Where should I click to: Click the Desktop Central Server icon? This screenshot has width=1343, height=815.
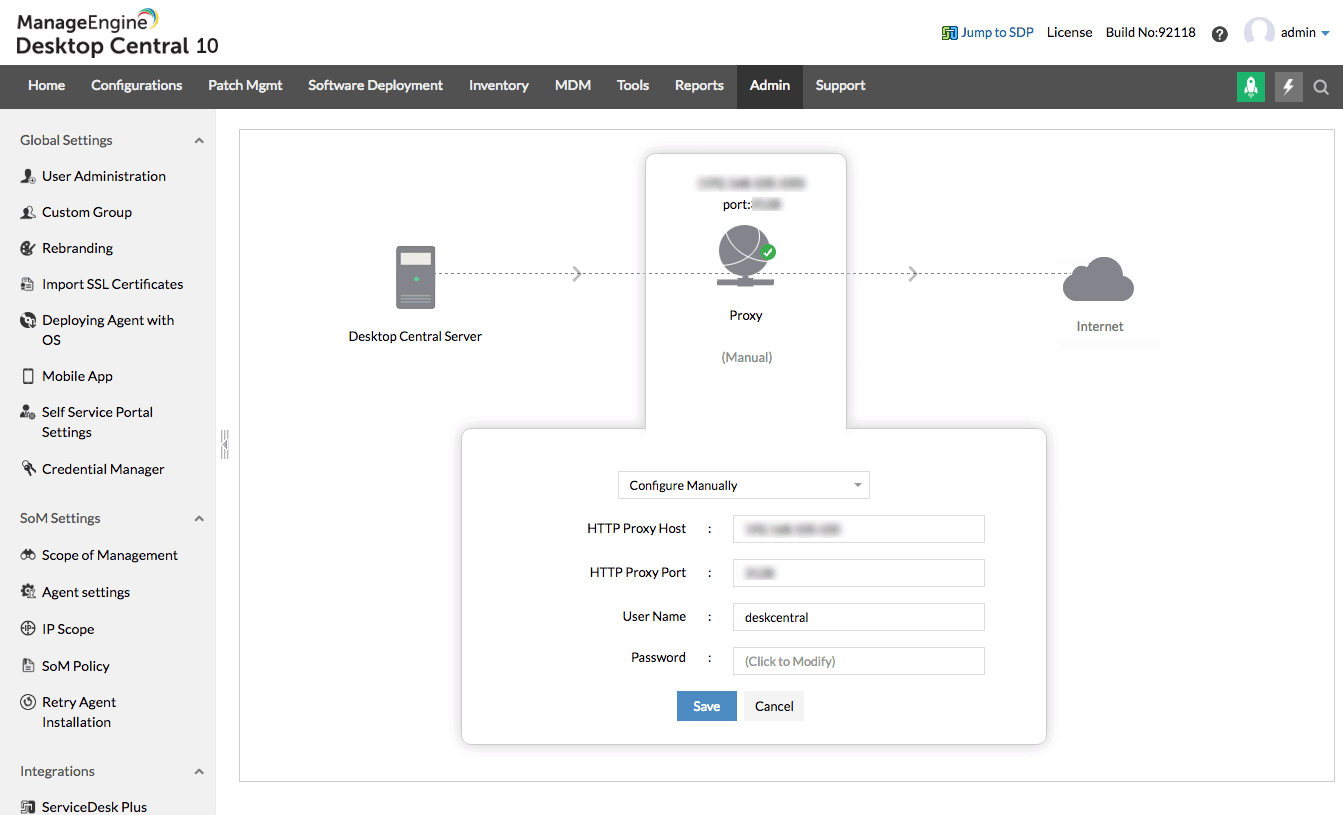coord(415,277)
